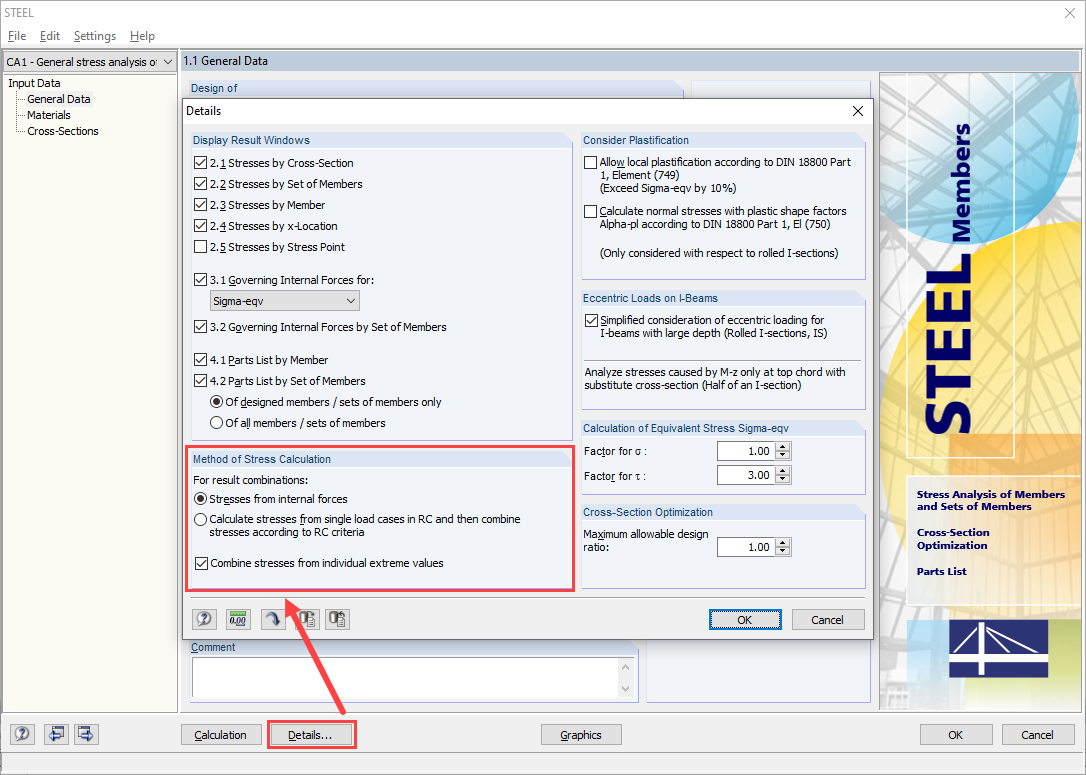1086x775 pixels.
Task: Click the Details... button
Action: coord(311,735)
